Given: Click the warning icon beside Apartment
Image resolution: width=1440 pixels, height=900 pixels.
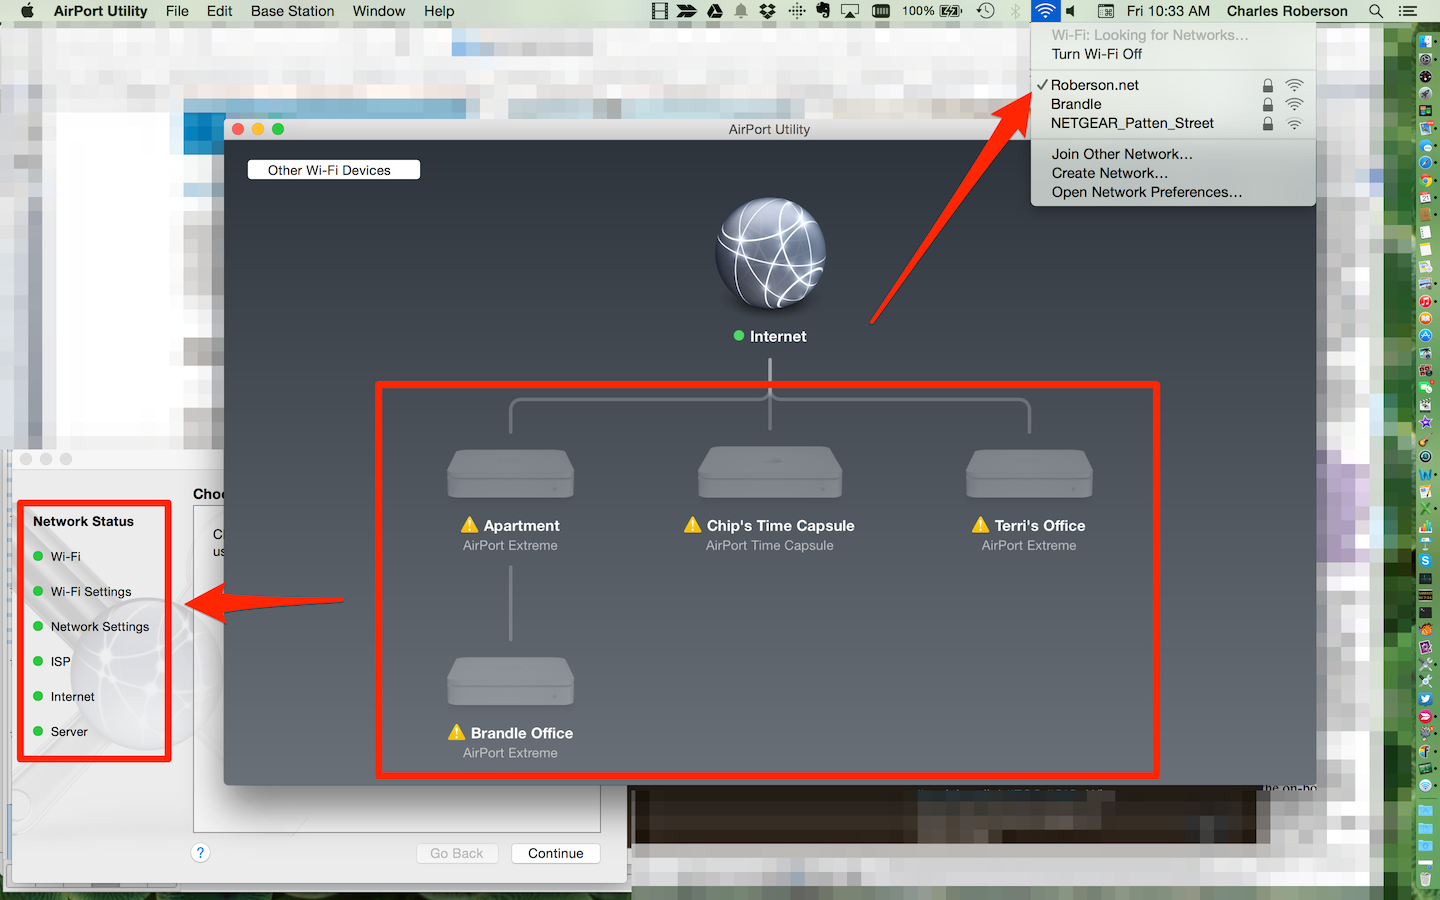Looking at the screenshot, I should pos(470,525).
